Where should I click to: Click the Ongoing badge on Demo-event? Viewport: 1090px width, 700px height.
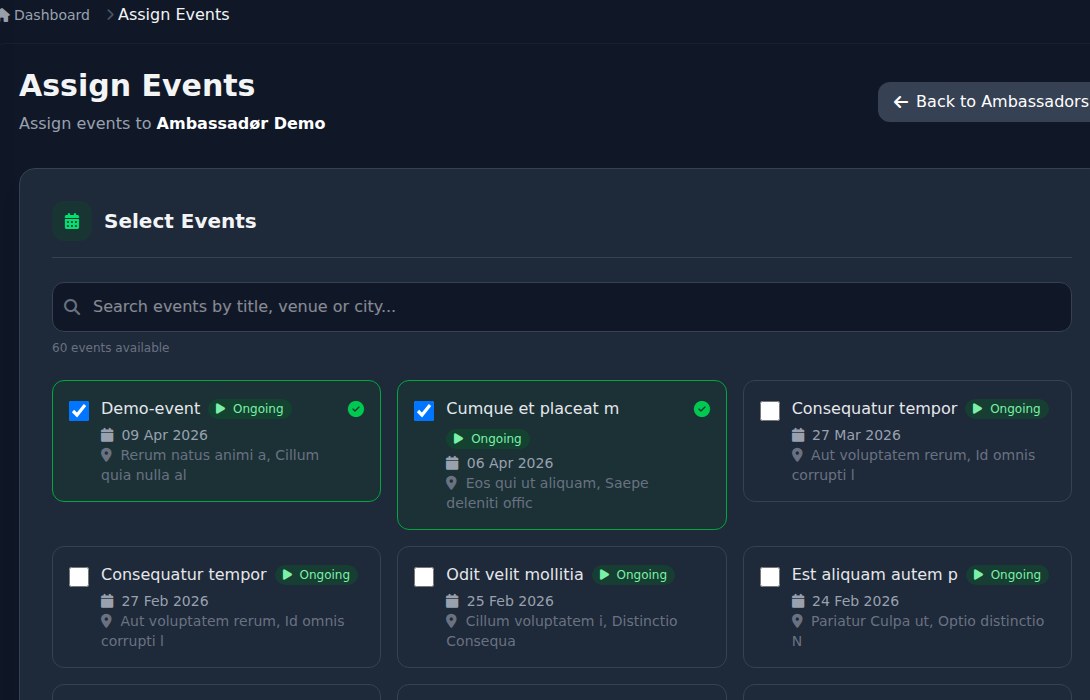coord(250,409)
